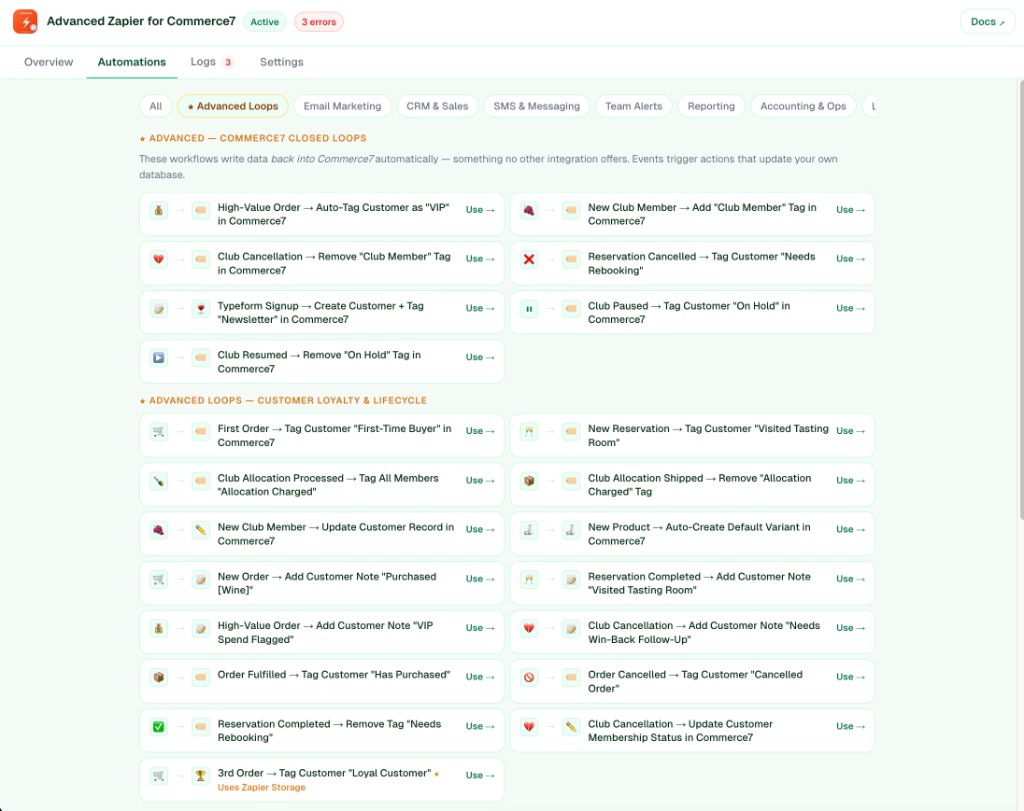Click trophy icon on 3rd Order Loyal Customer card
This screenshot has height=811, width=1024.
(x=200, y=776)
